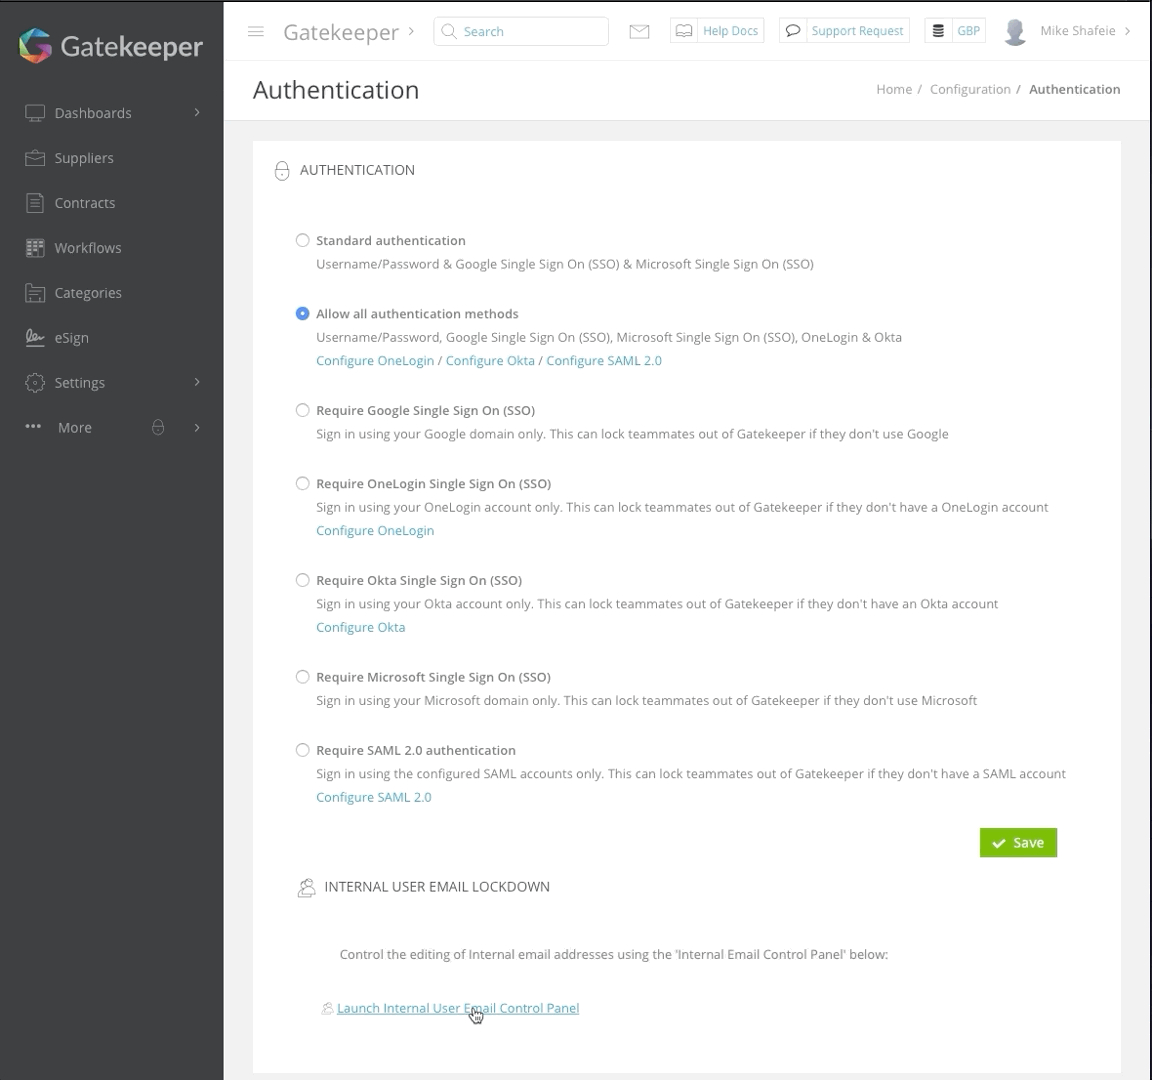This screenshot has width=1152, height=1080.
Task: Click the search magnifier icon
Action: (x=450, y=32)
